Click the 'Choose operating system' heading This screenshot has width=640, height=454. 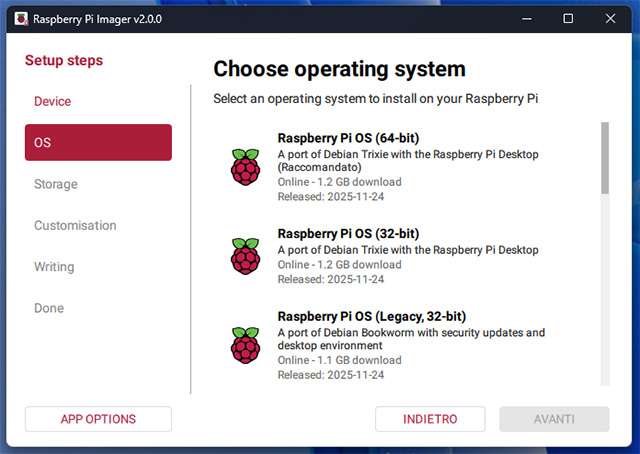click(x=339, y=69)
